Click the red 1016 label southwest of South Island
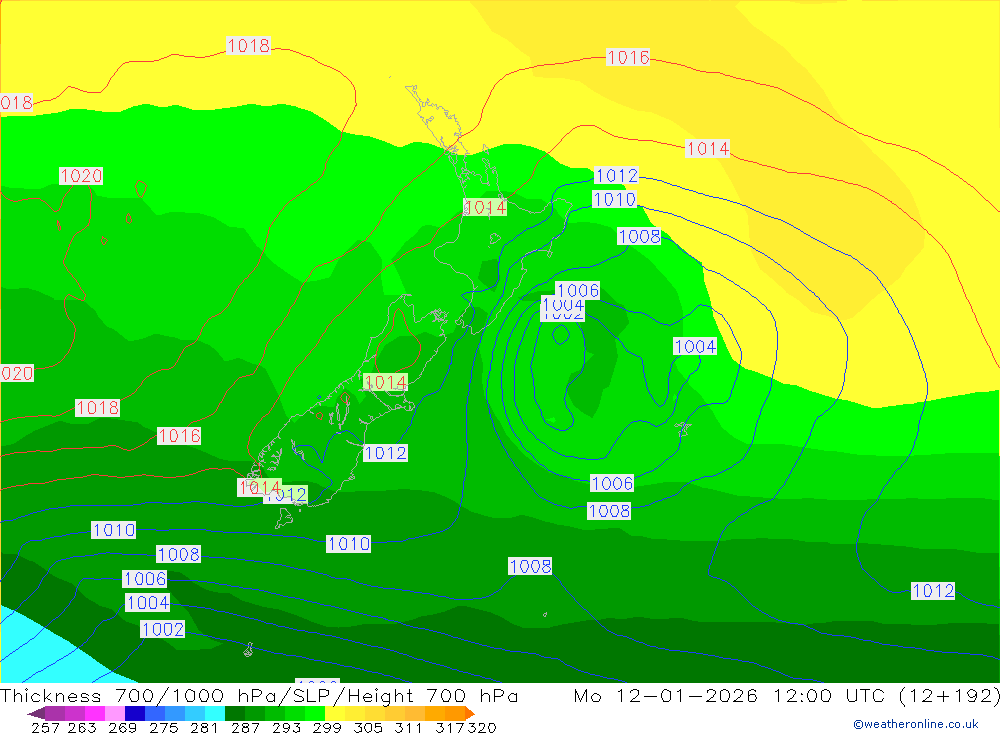The image size is (1000, 733). pyautogui.click(x=179, y=436)
